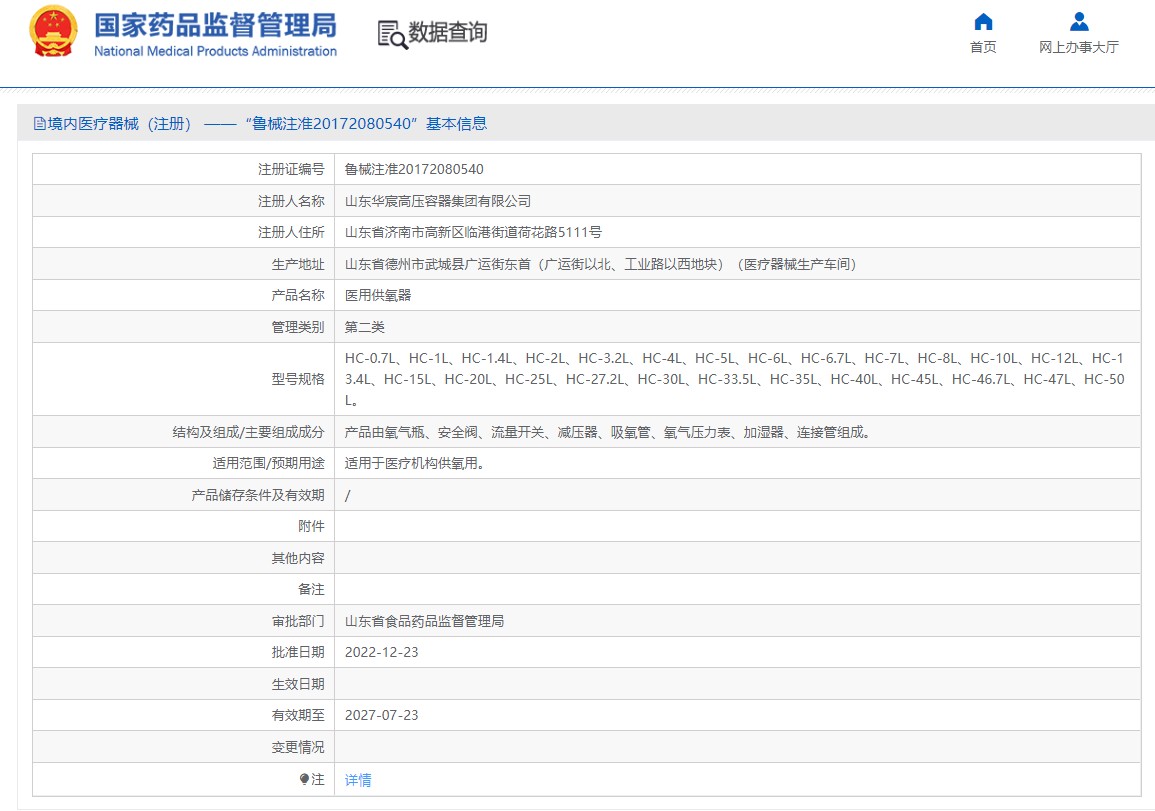This screenshot has width=1155, height=811.
Task: Click the 生效日期 label
Action: click(298, 684)
